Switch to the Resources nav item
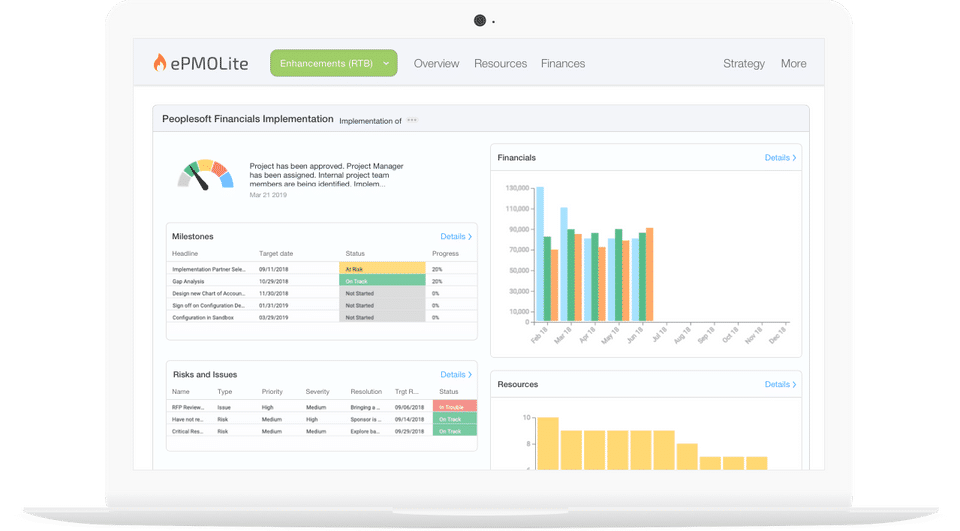The image size is (960, 531). pyautogui.click(x=500, y=64)
